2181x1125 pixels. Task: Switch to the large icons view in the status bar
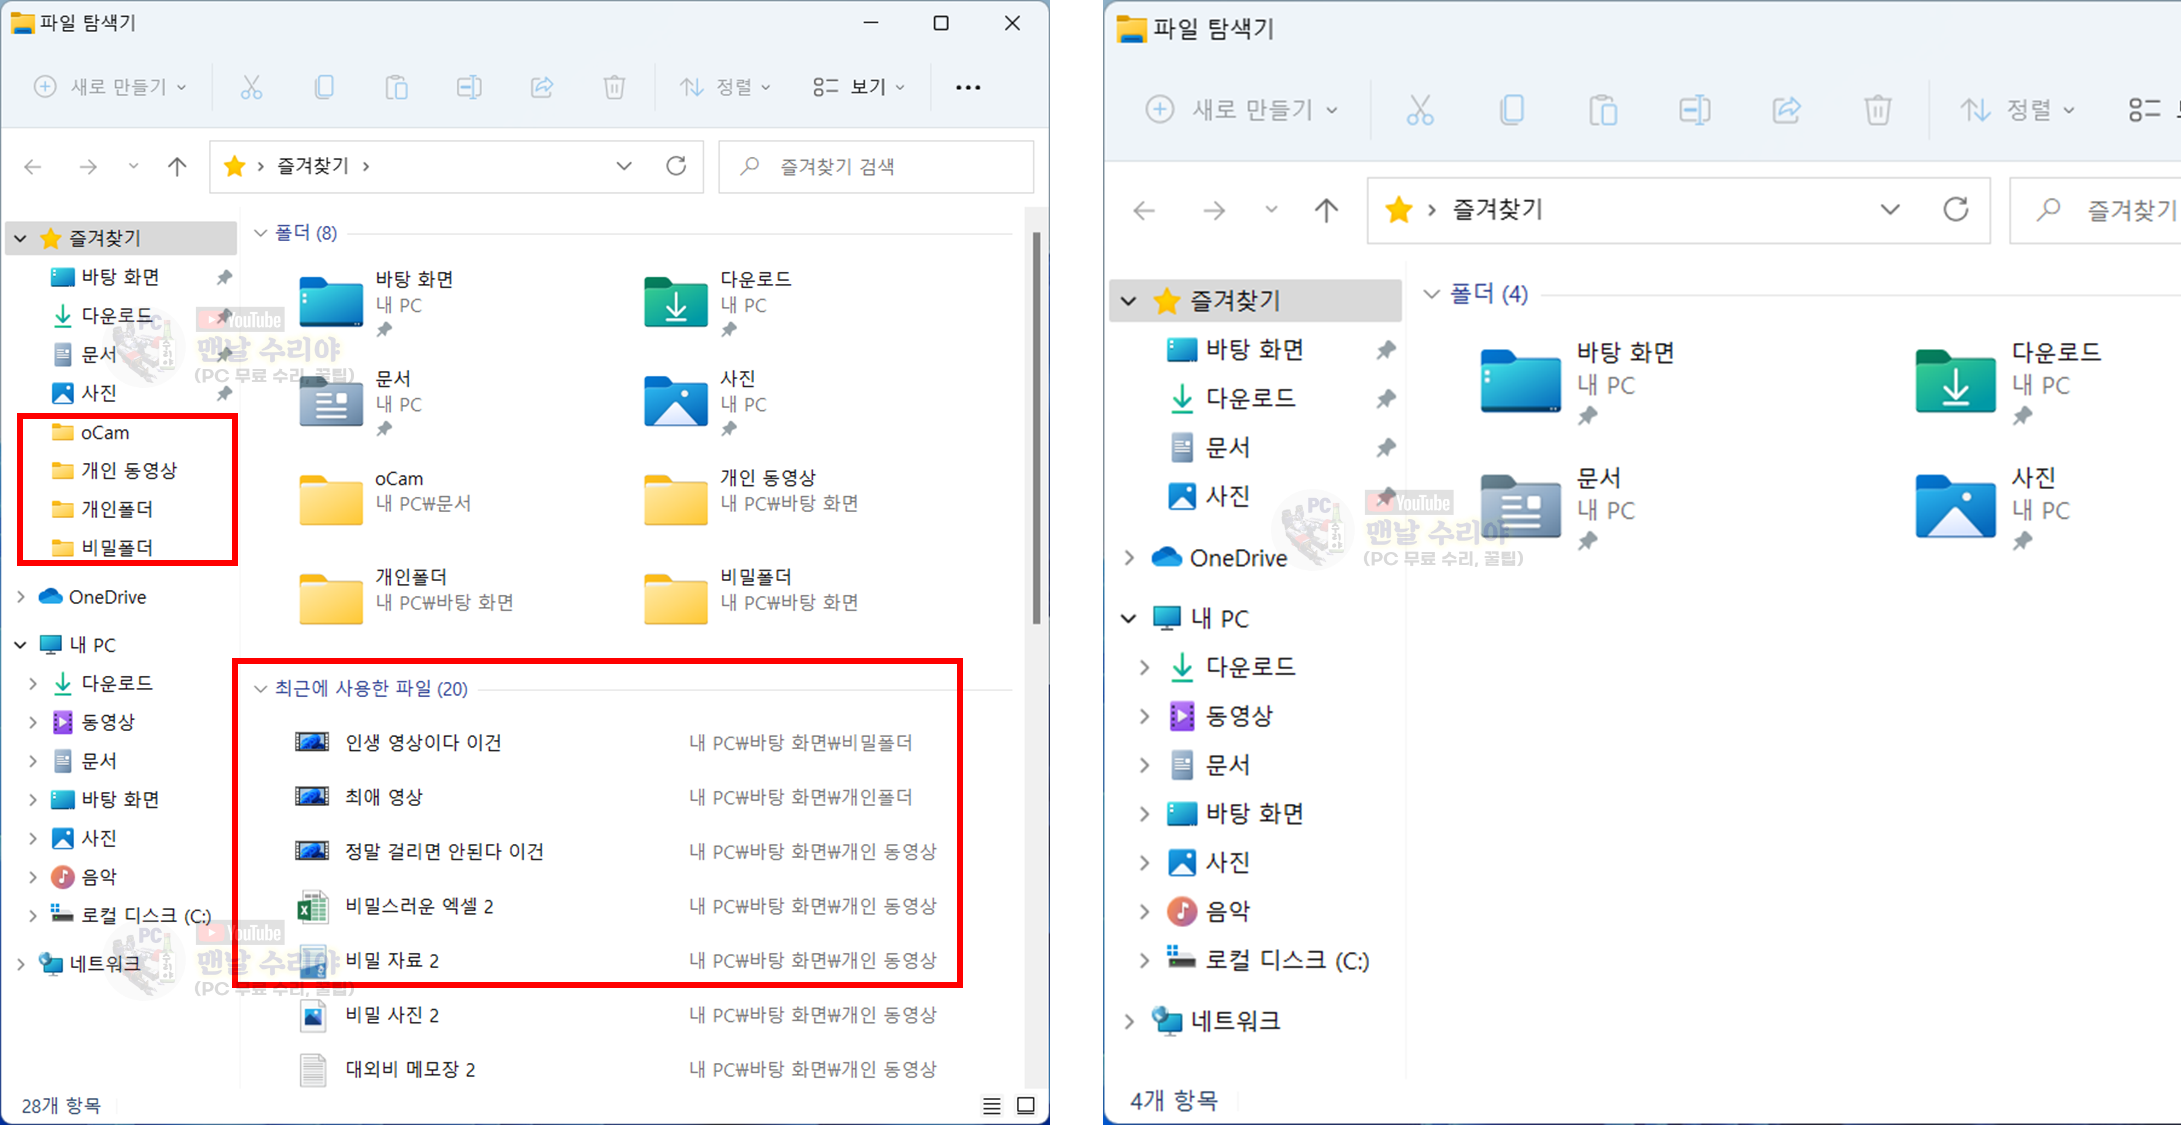coord(1026,1105)
